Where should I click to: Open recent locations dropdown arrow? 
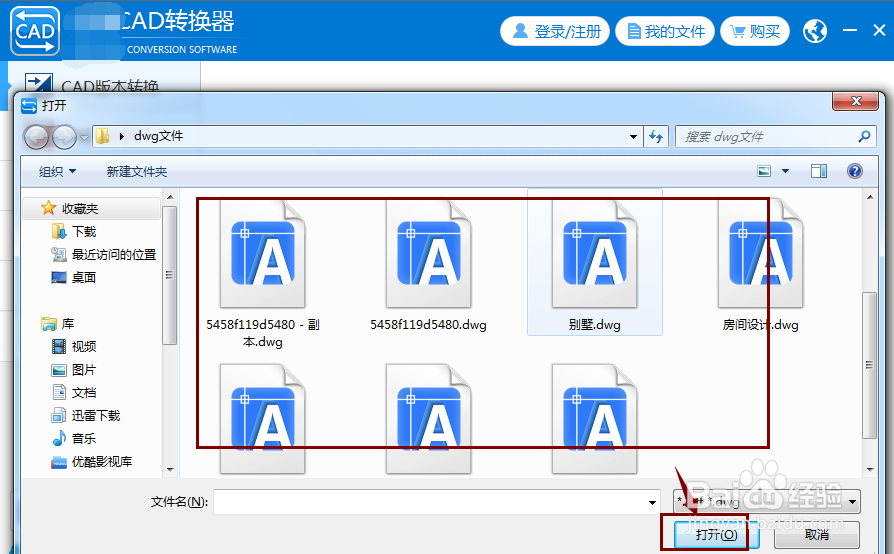84,137
